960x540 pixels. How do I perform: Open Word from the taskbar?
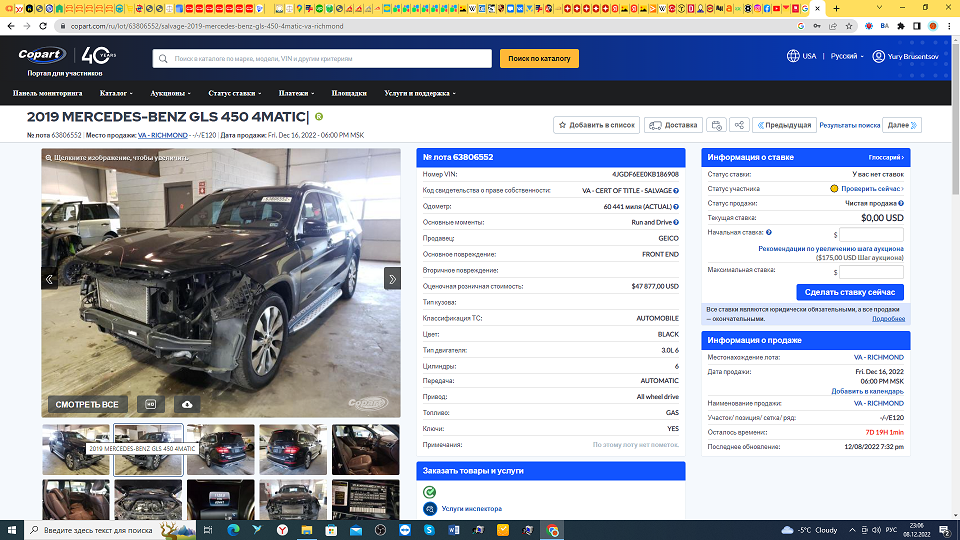point(454,530)
